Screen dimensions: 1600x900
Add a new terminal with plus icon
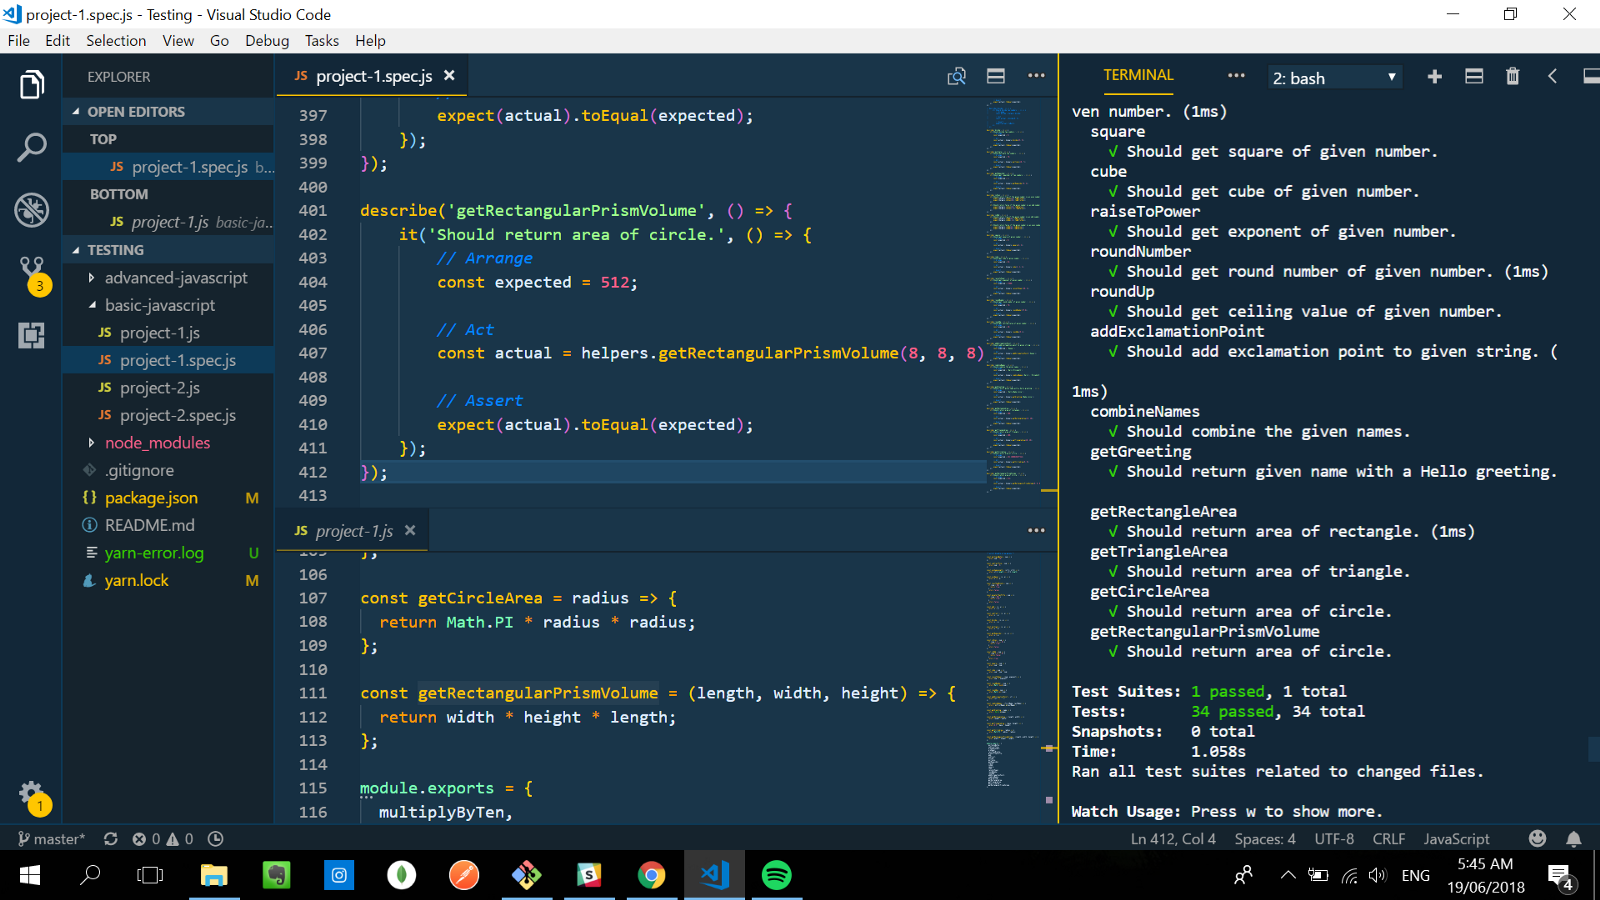tap(1434, 77)
